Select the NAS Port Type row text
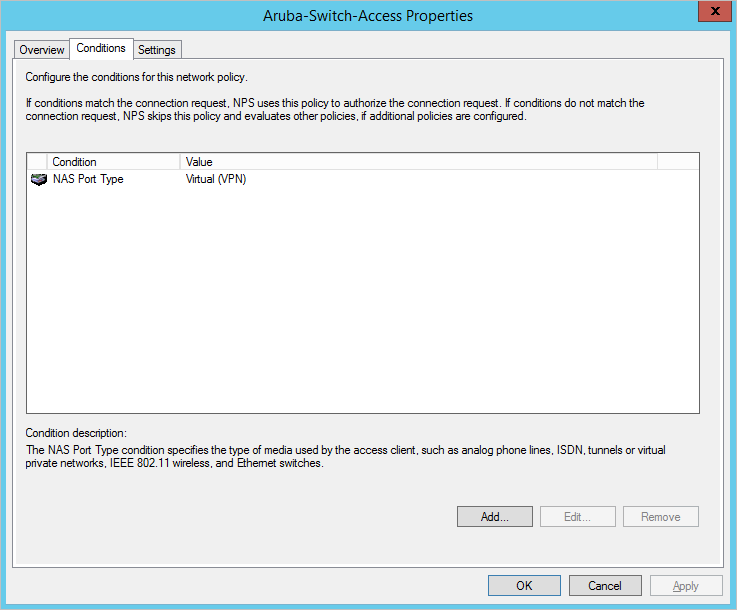The width and height of the screenshot is (737, 610). 88,179
